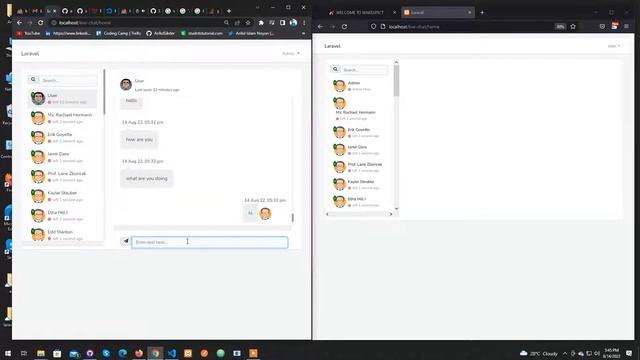Click the send message paper-plane icon

pos(126,241)
